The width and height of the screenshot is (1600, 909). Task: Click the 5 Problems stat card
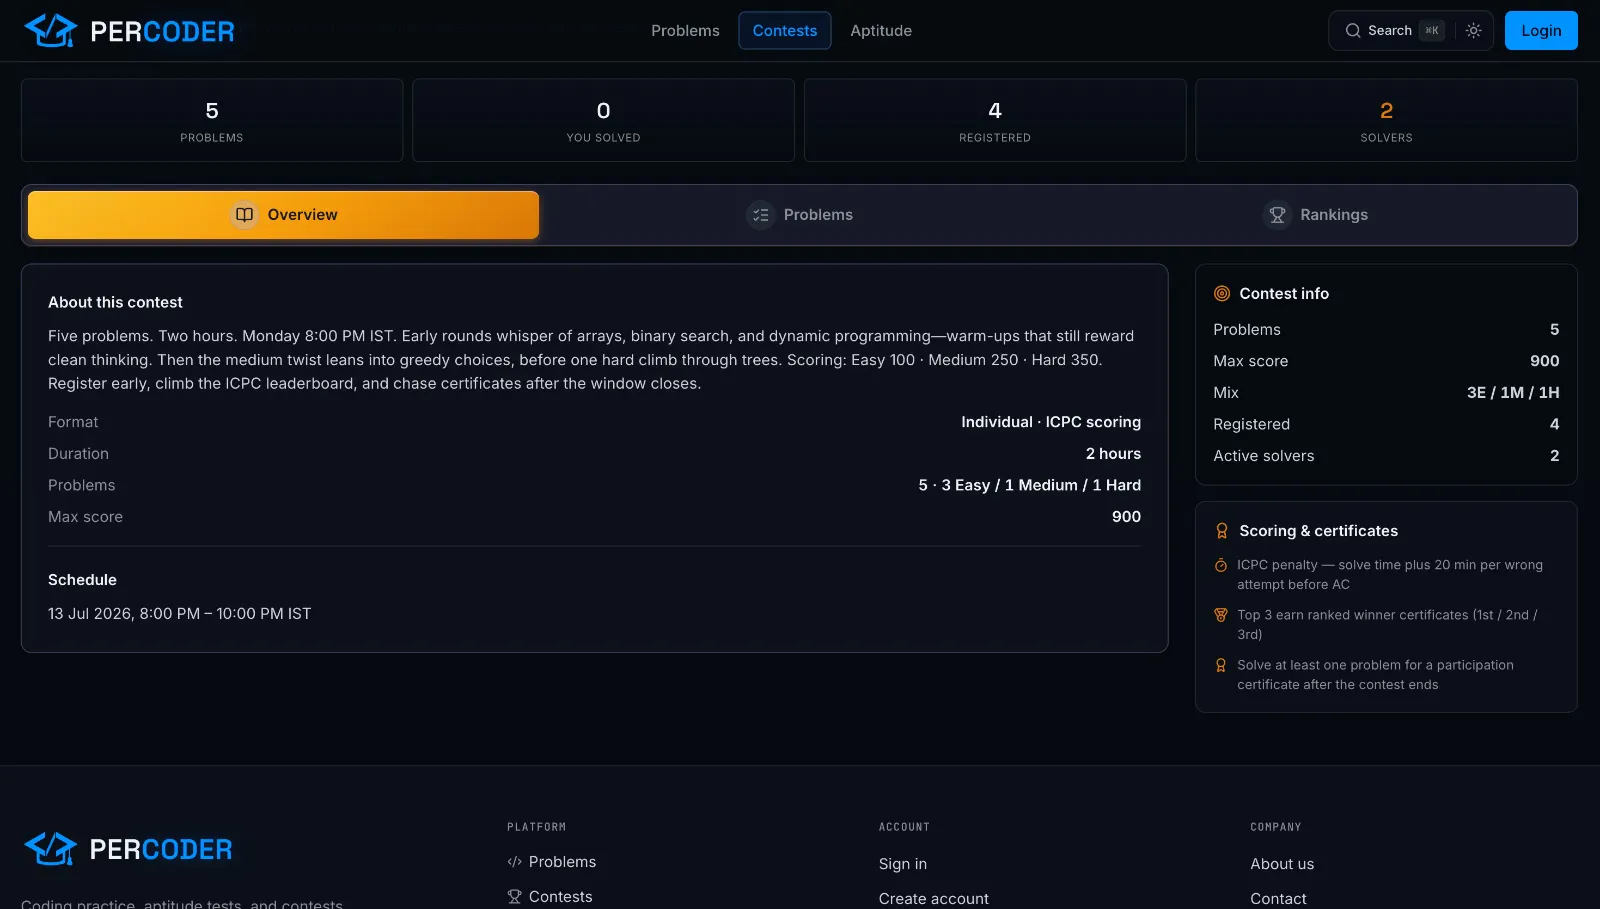[x=212, y=120]
